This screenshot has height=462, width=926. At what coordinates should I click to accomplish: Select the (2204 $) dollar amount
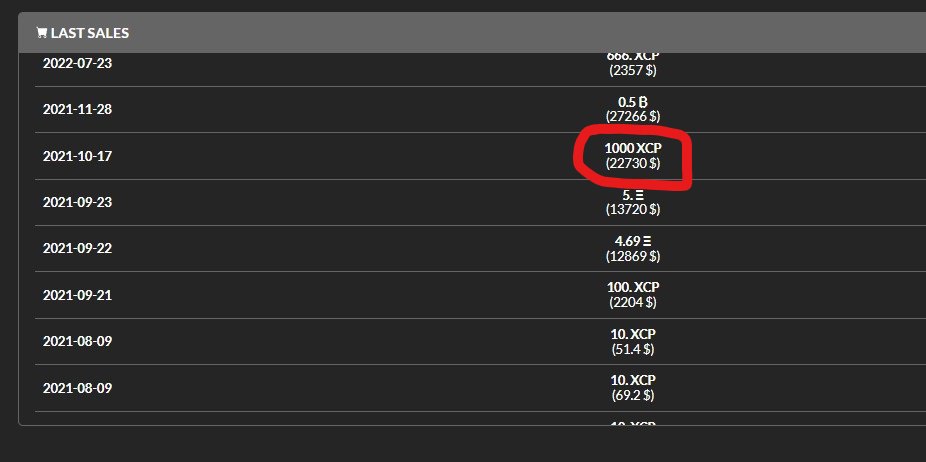point(633,302)
